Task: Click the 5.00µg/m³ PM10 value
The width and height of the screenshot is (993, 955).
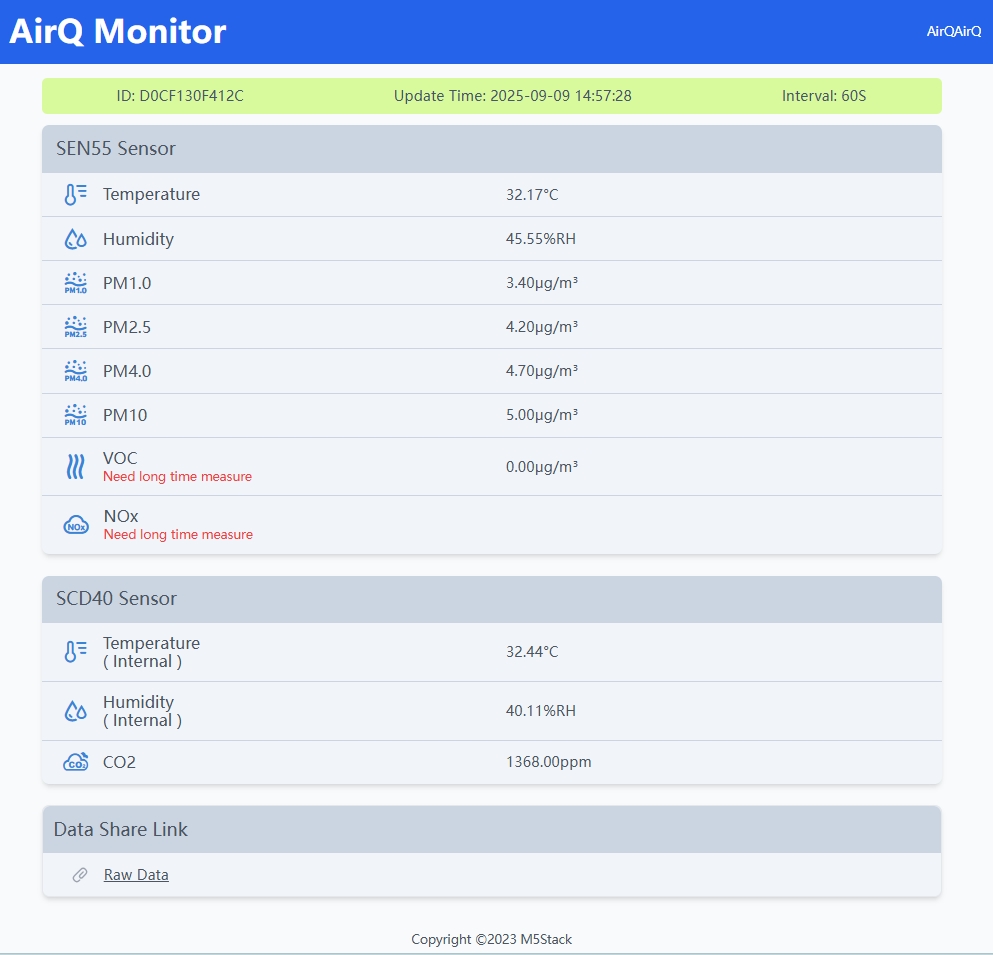Action: click(541, 415)
